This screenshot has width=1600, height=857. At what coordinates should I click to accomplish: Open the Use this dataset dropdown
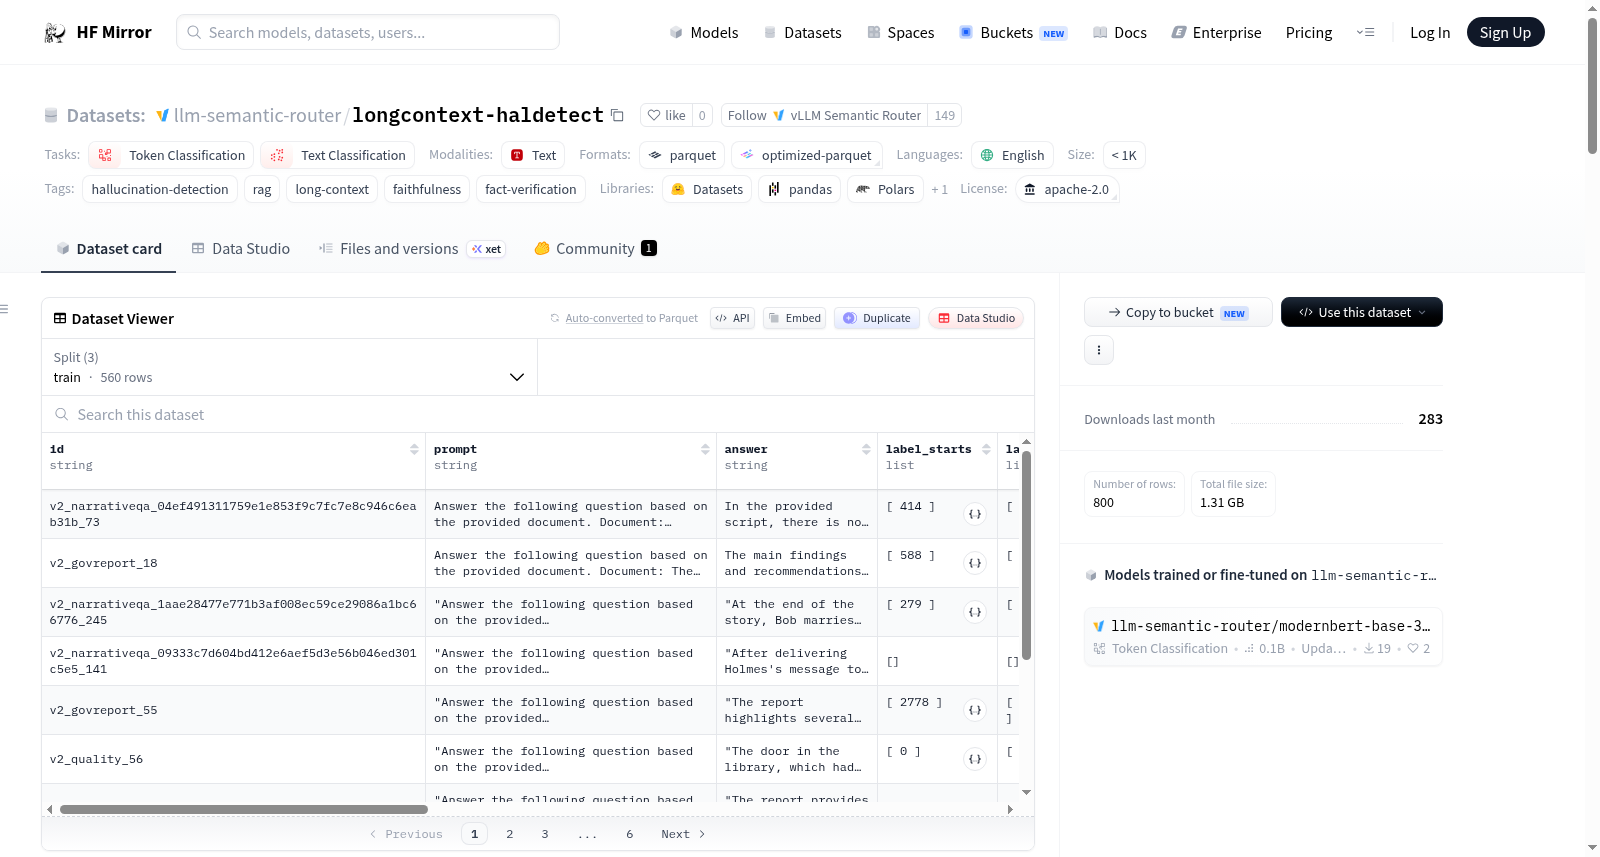pos(1362,312)
